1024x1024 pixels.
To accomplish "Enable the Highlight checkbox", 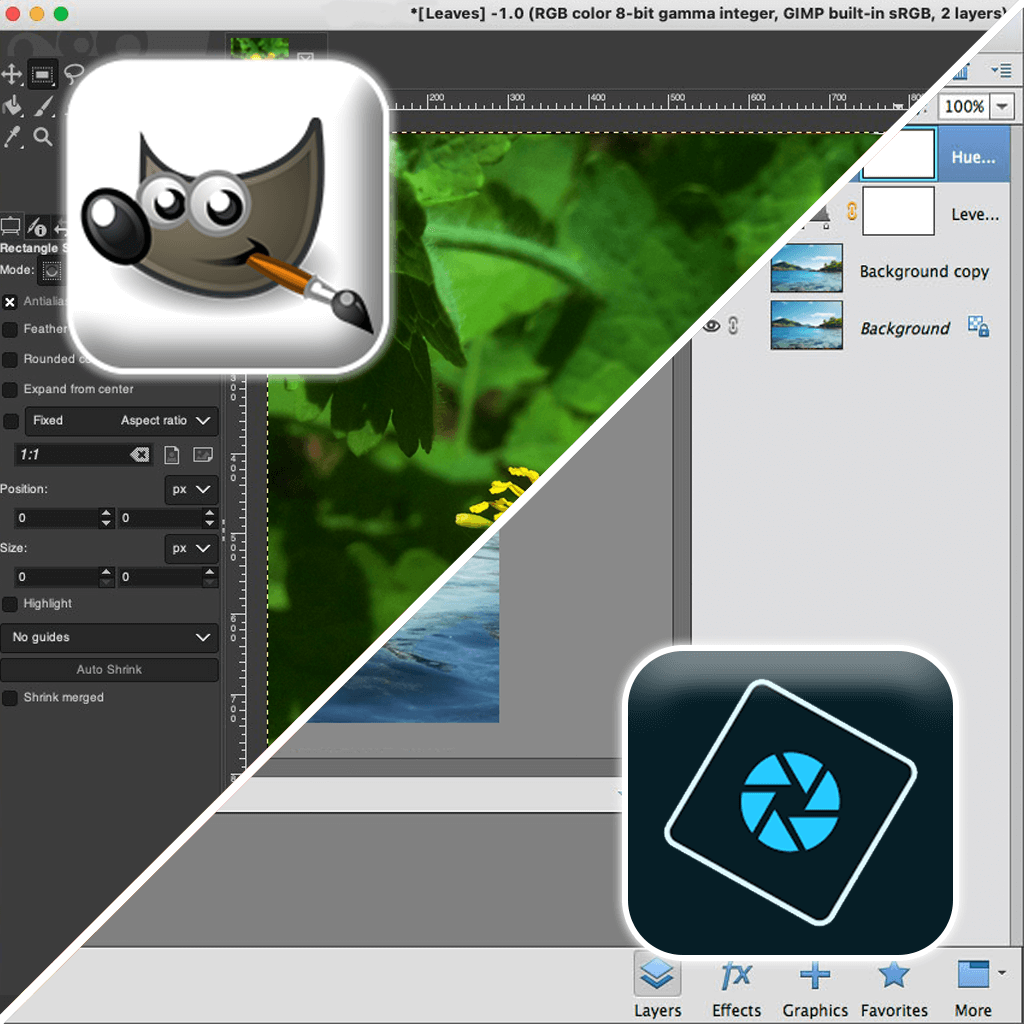I will (x=10, y=604).
